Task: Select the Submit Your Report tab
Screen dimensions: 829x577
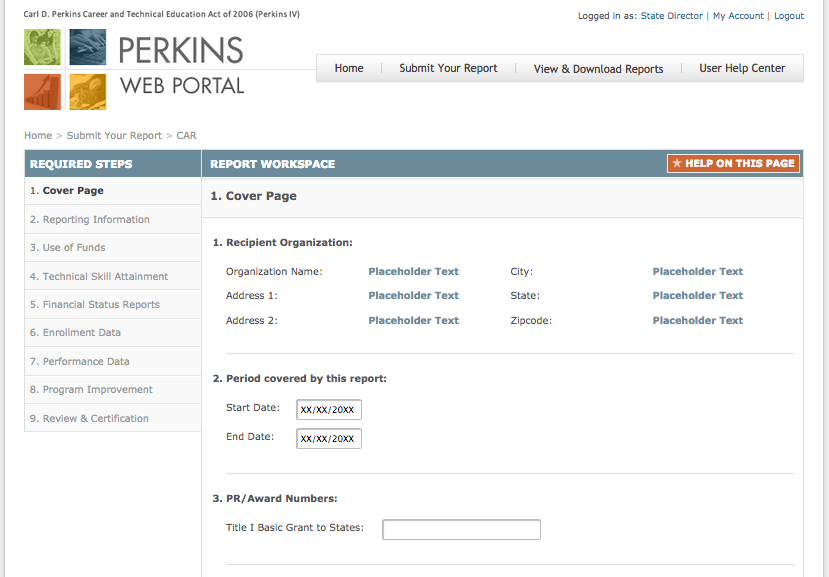Action: 448,68
